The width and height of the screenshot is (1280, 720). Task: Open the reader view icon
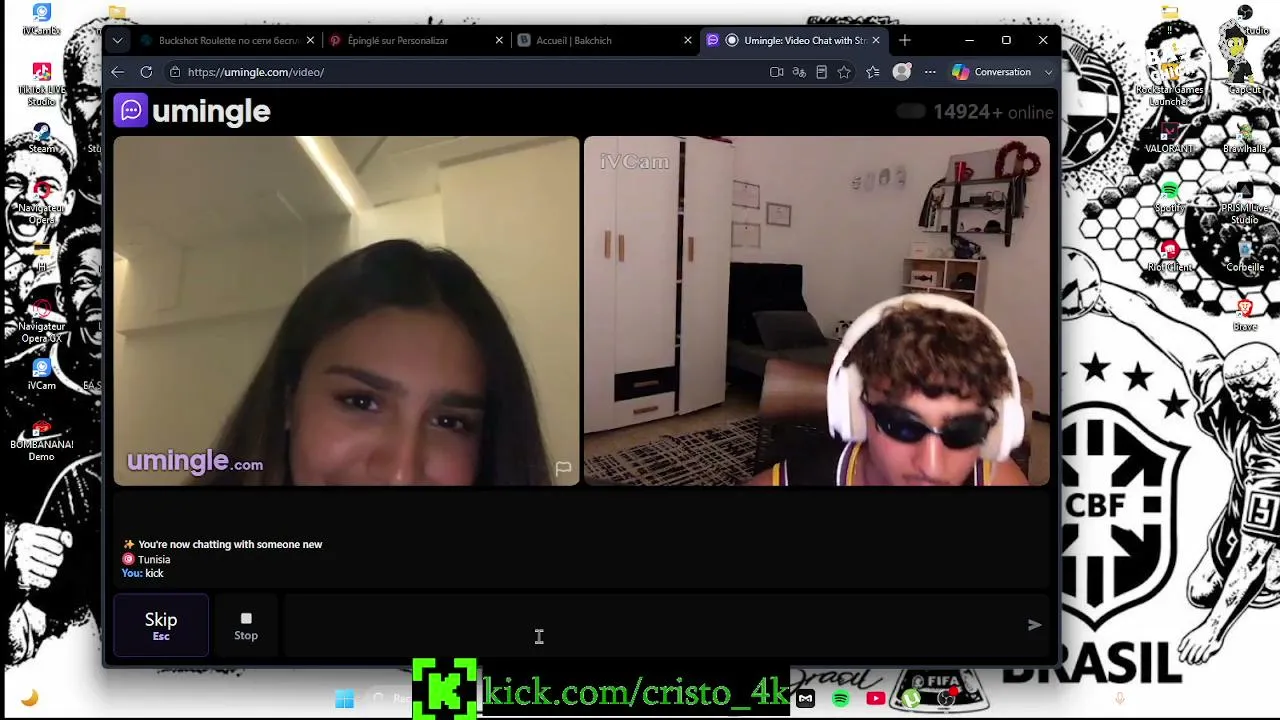(x=821, y=72)
